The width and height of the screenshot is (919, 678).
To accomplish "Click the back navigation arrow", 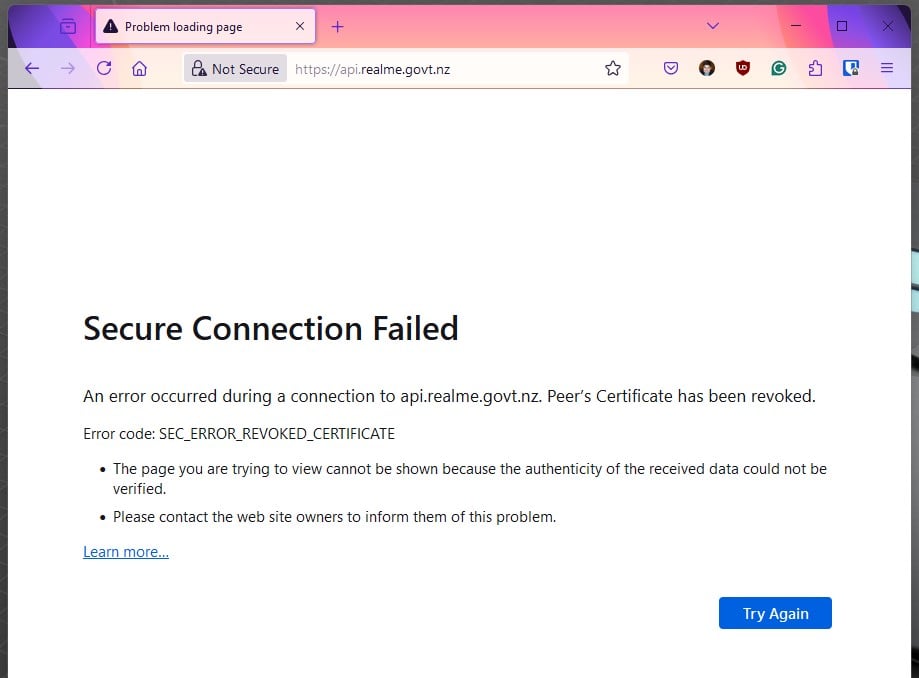I will point(32,69).
